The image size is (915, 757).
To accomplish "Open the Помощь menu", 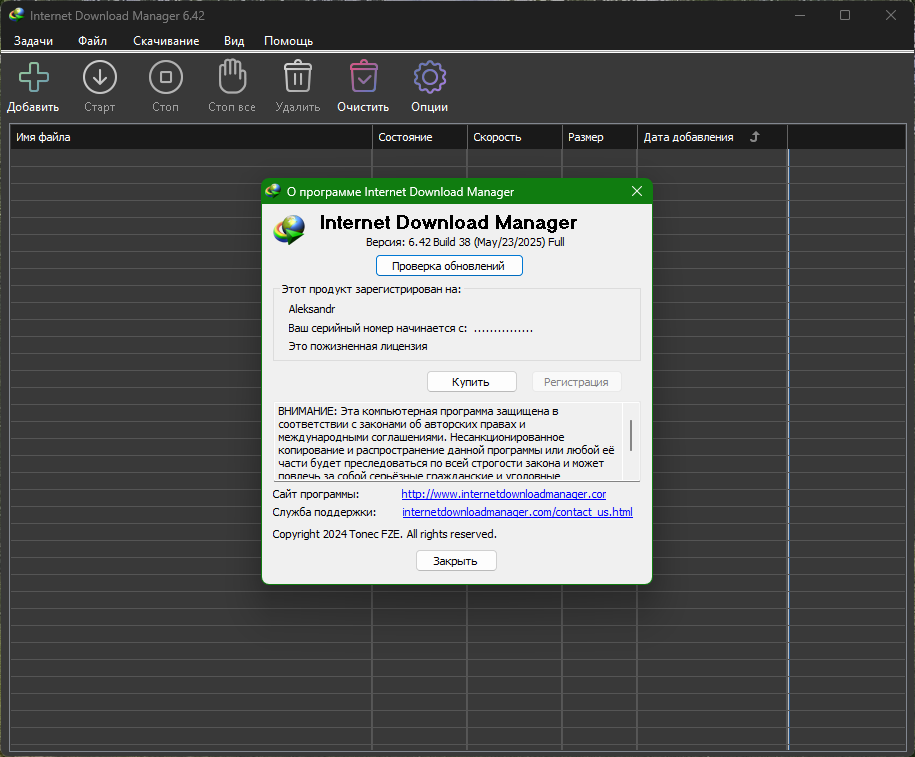I will point(288,41).
